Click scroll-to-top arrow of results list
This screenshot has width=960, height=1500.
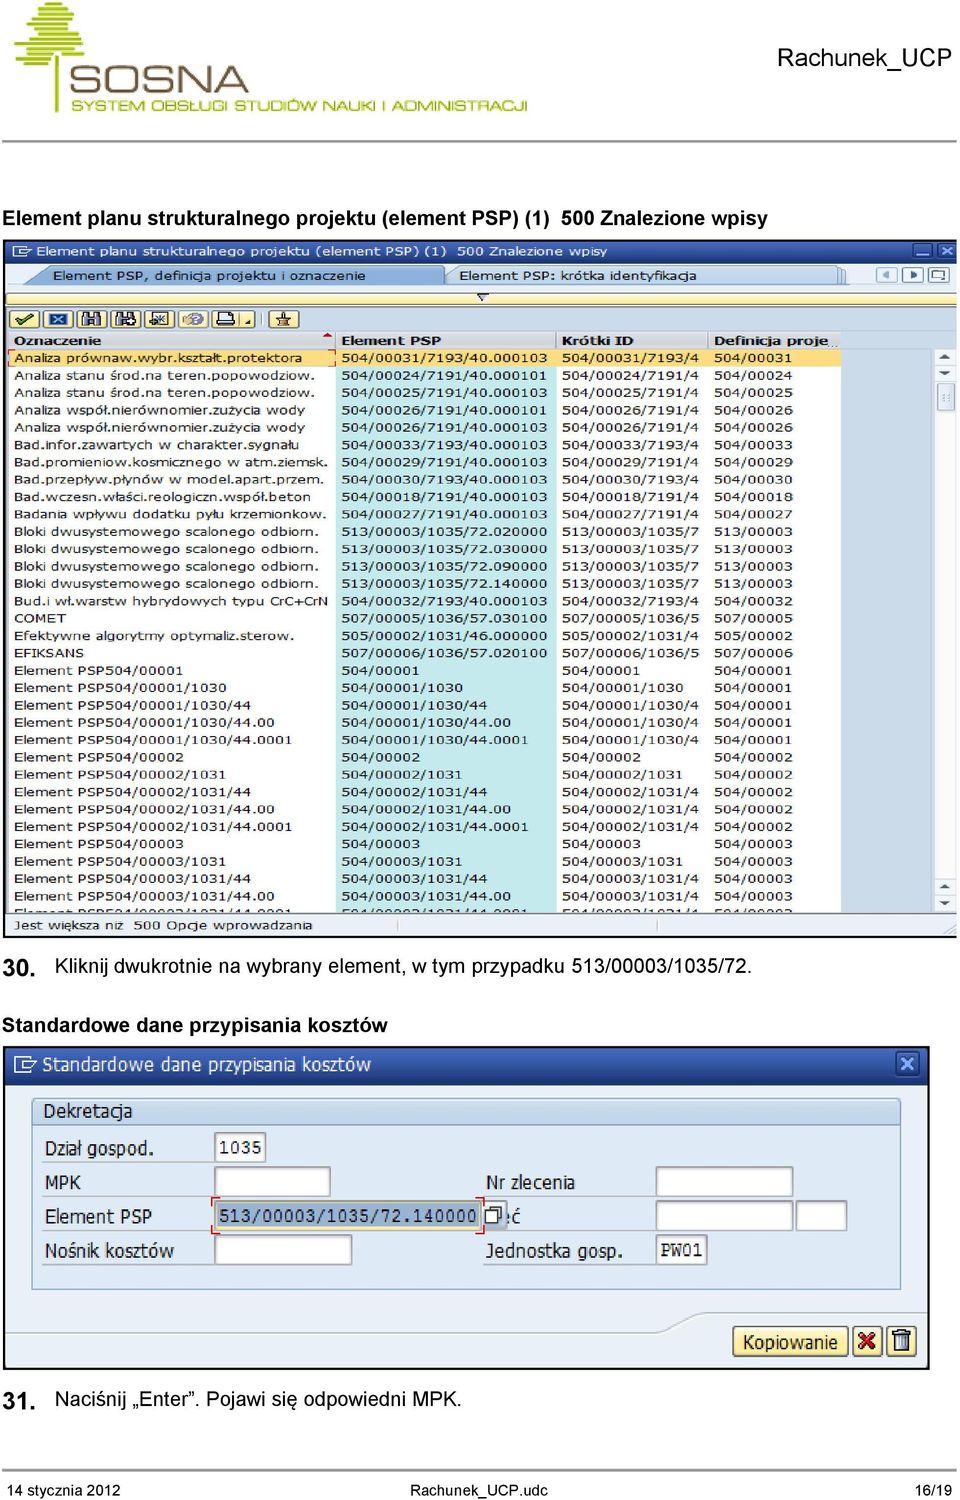pyautogui.click(x=945, y=356)
